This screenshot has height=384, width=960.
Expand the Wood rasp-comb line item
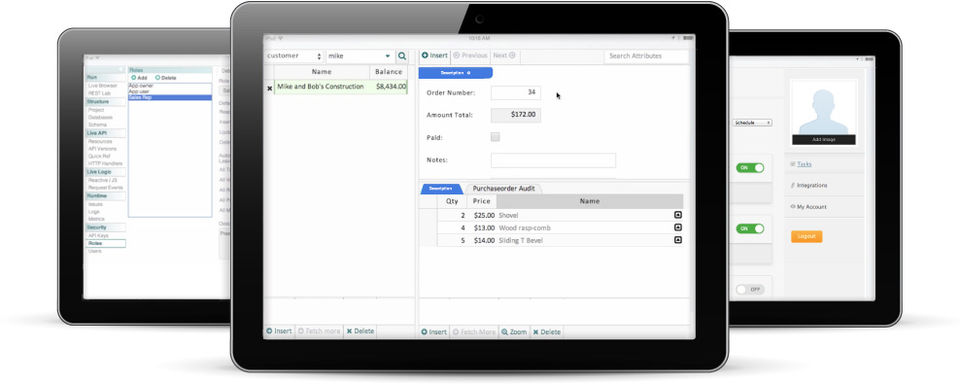coord(678,227)
